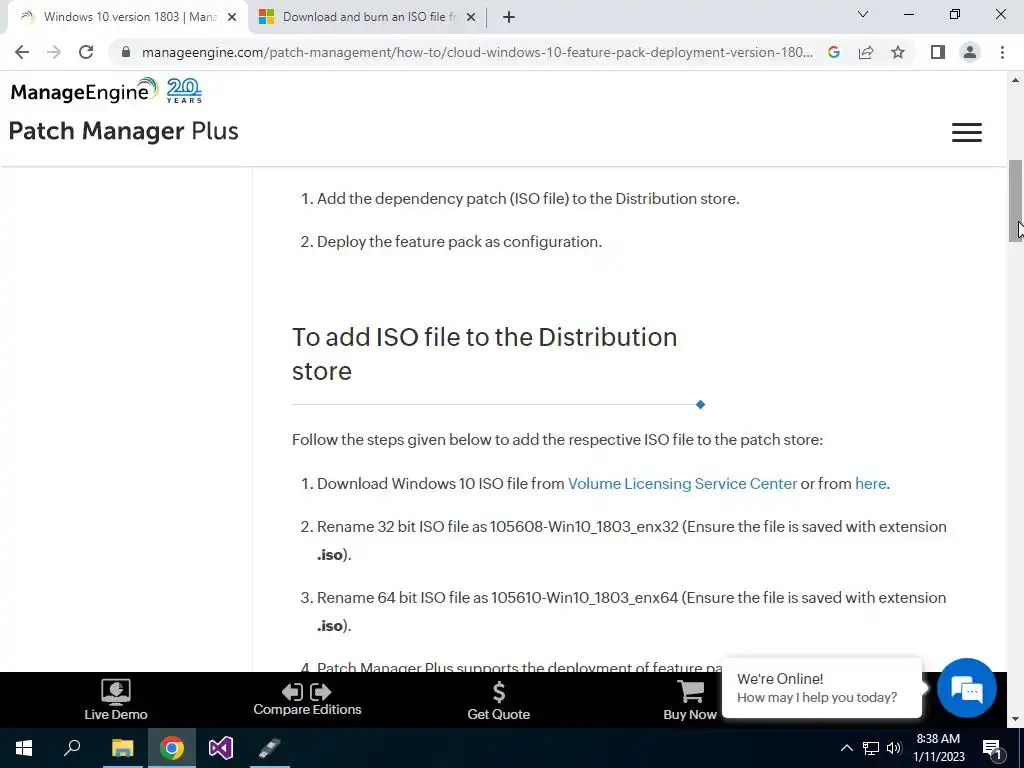Image resolution: width=1024 pixels, height=768 pixels.
Task: Close the Download and burn an ISO tab
Action: [470, 18]
